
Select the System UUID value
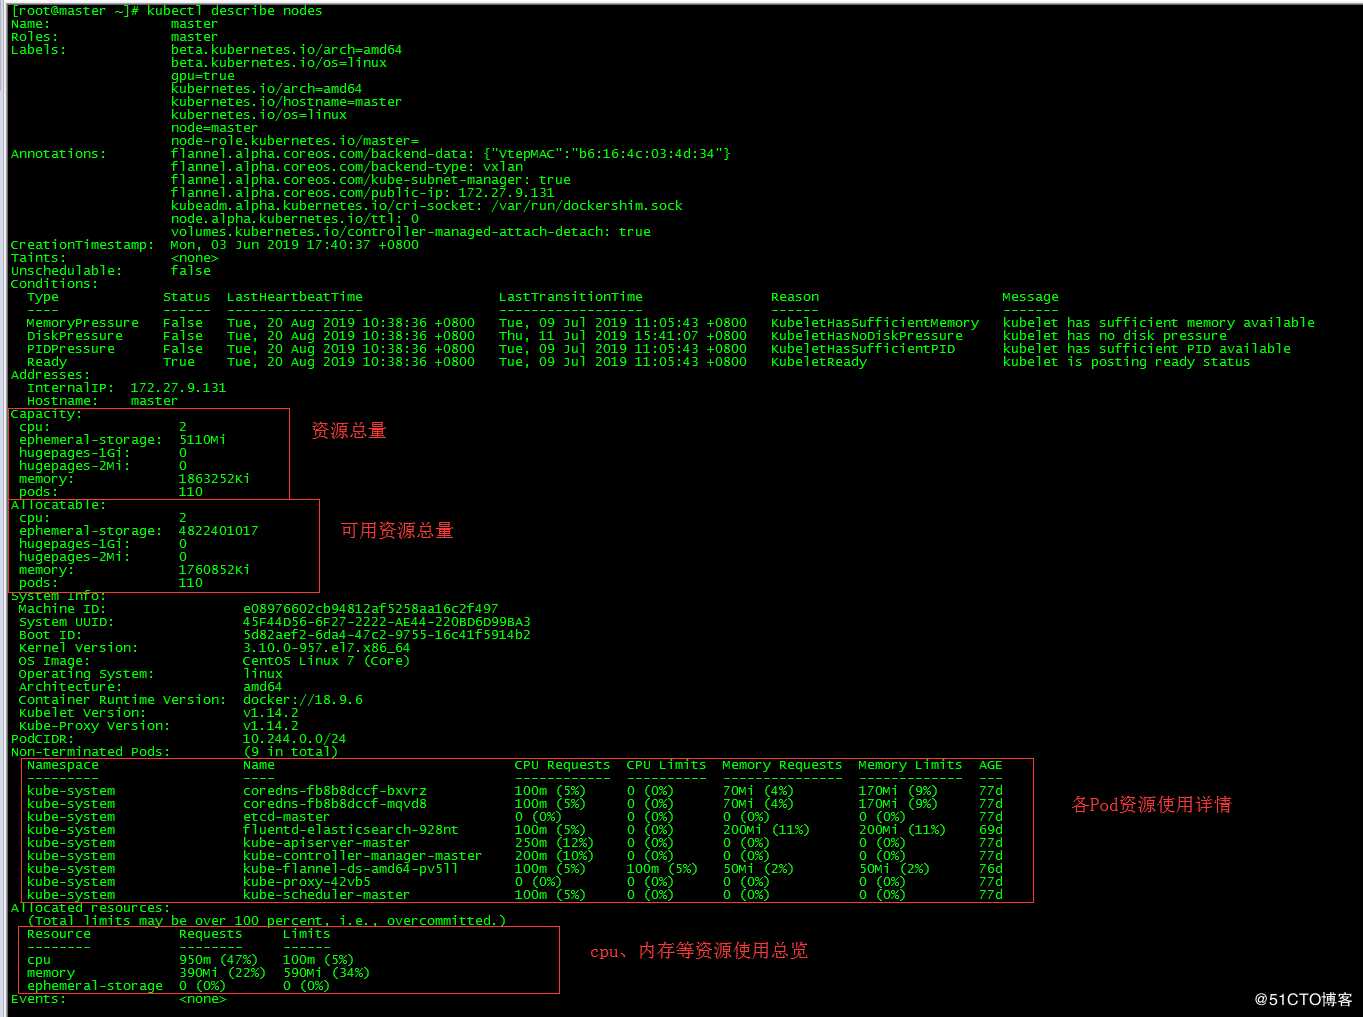386,622
